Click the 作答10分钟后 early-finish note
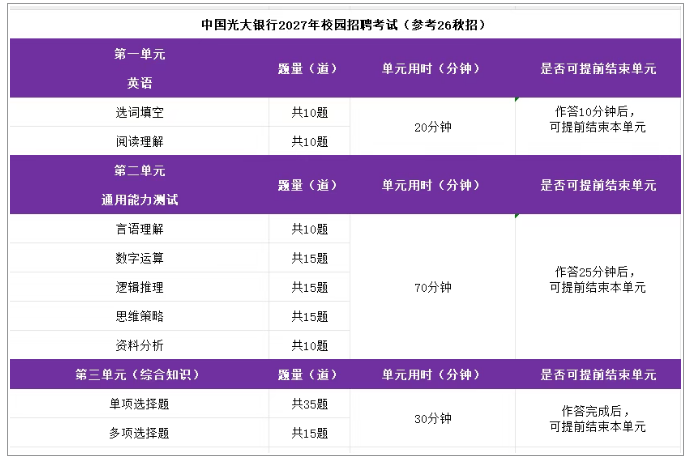The height and width of the screenshot is (463, 690). click(x=597, y=119)
